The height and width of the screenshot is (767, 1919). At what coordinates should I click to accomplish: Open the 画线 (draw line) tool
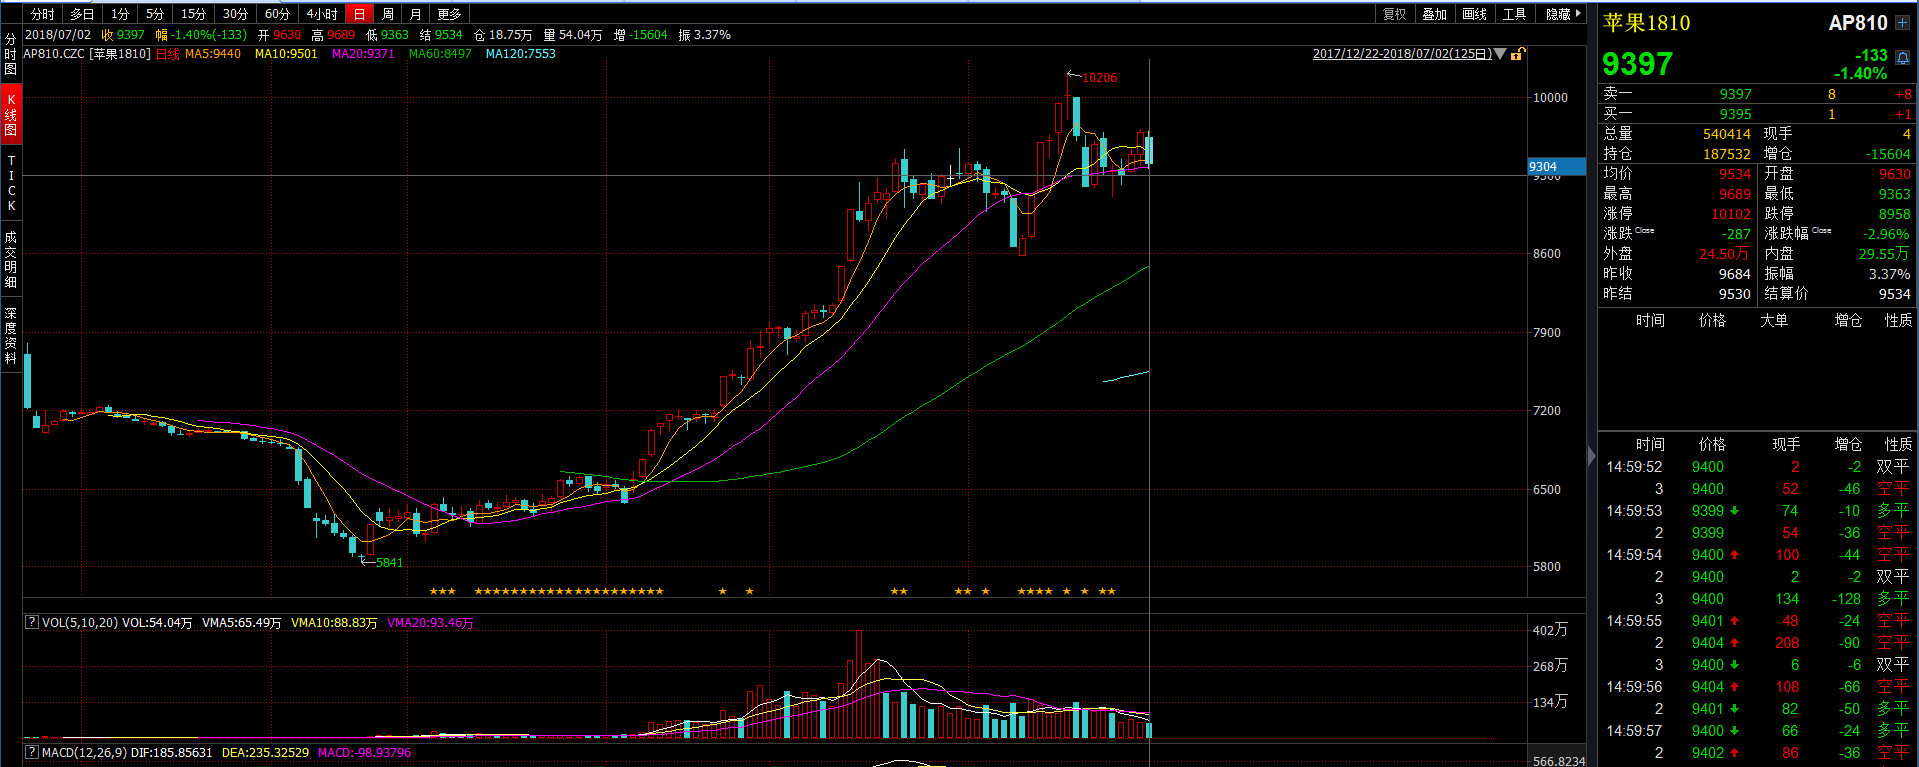pyautogui.click(x=1474, y=14)
